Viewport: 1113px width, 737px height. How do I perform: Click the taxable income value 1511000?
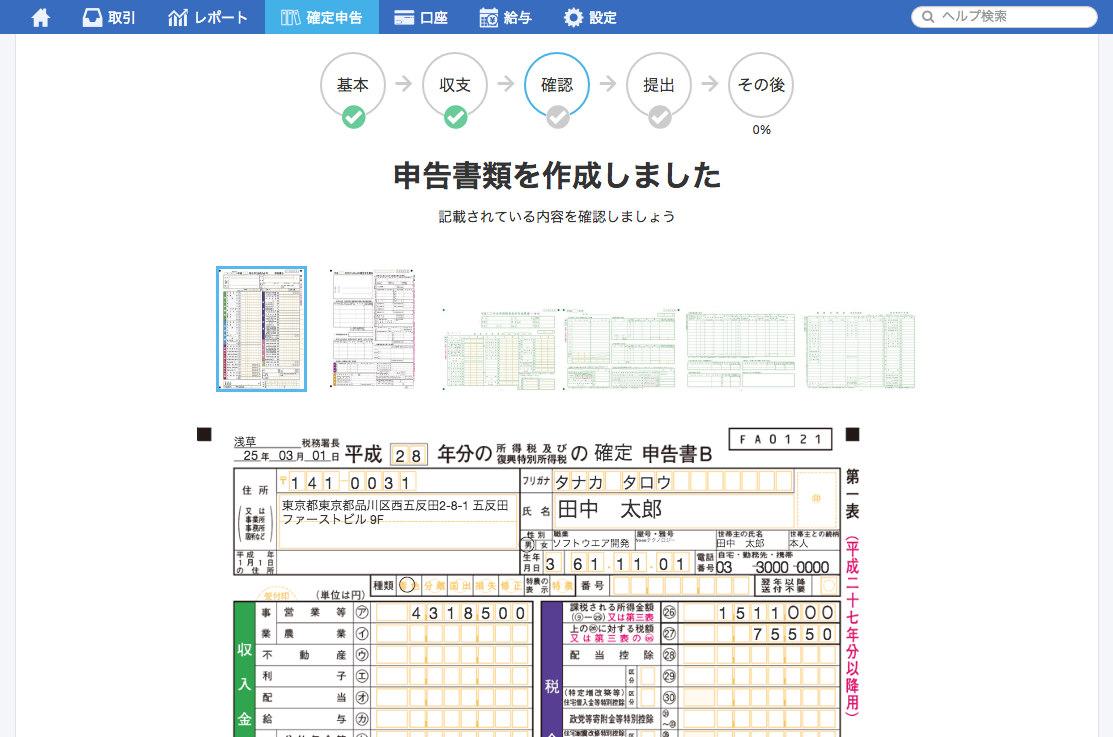click(776, 613)
